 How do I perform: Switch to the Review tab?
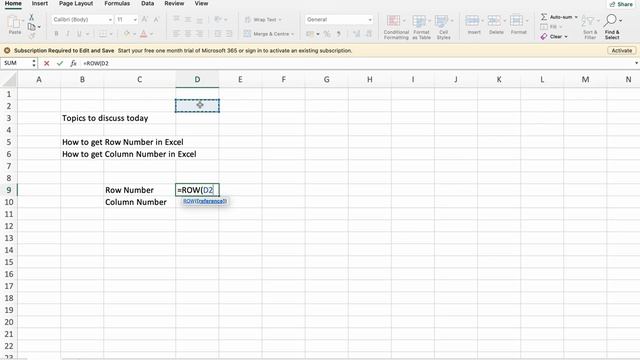[174, 3]
